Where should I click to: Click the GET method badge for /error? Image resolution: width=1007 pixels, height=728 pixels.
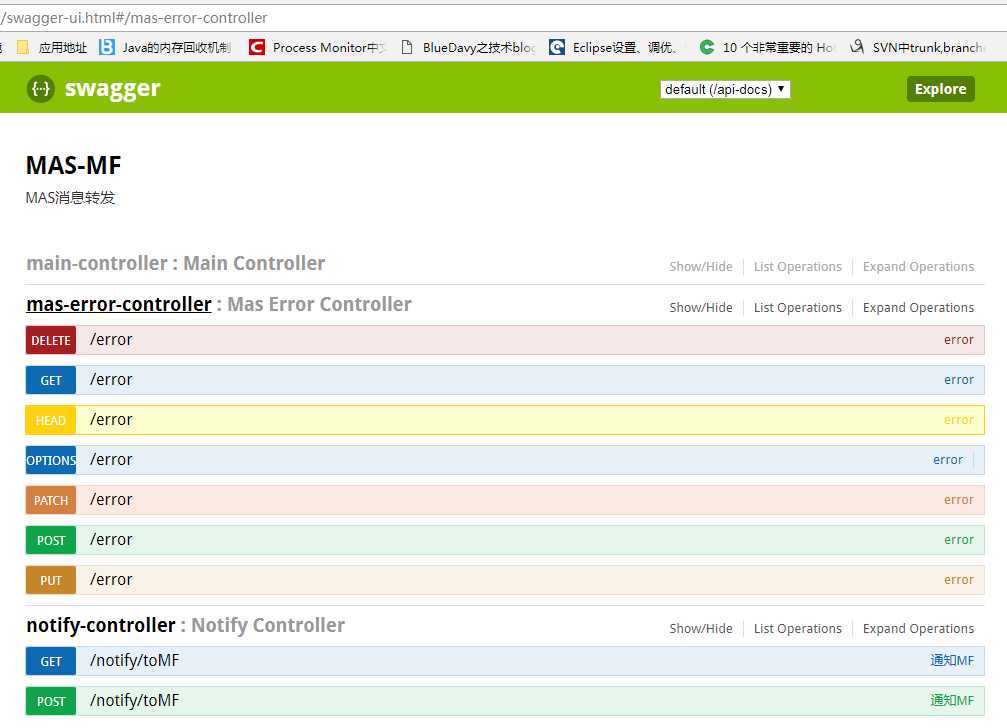pyautogui.click(x=51, y=380)
